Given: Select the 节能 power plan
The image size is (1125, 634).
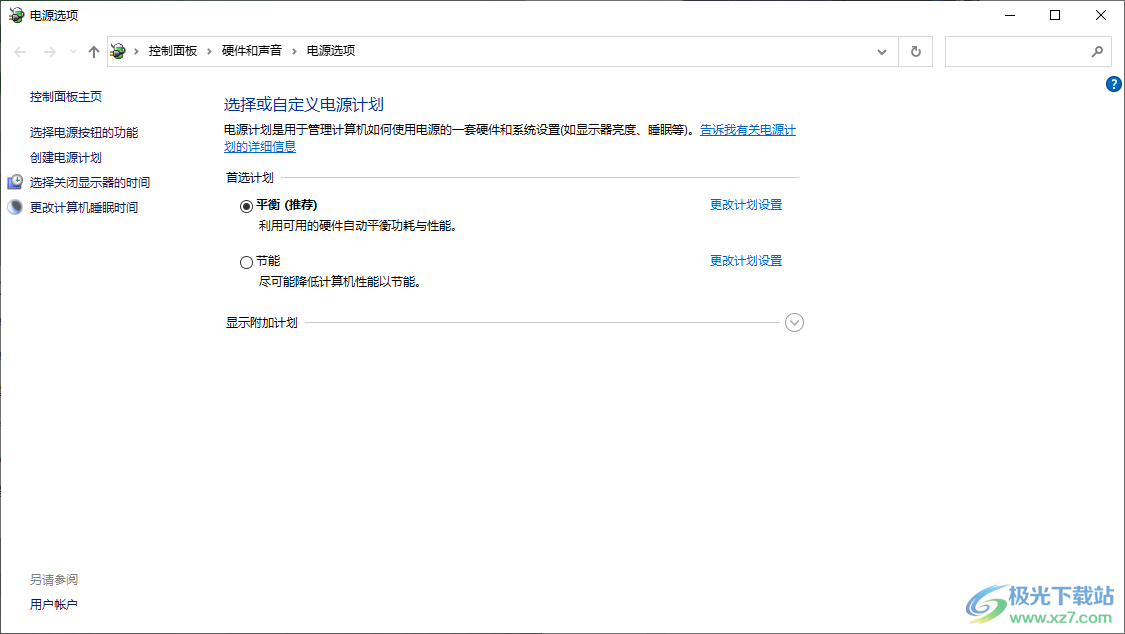Looking at the screenshot, I should coord(245,262).
